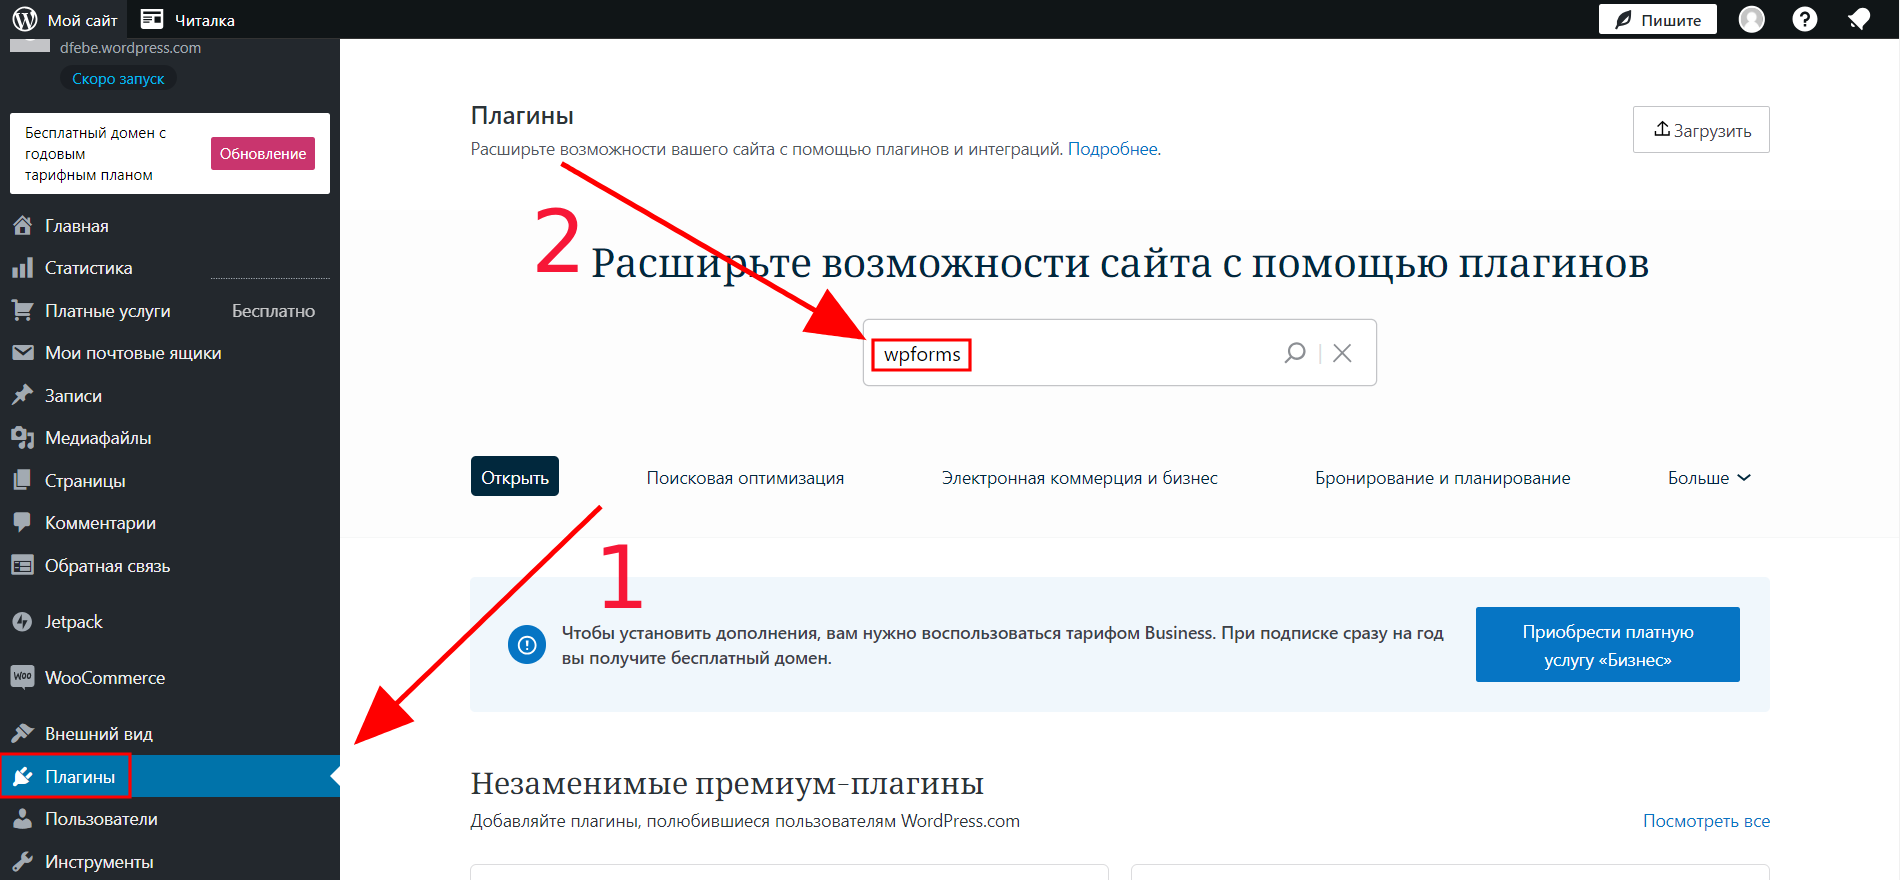
Task: Click the search magnifier icon in the plugin search field
Action: (x=1295, y=353)
